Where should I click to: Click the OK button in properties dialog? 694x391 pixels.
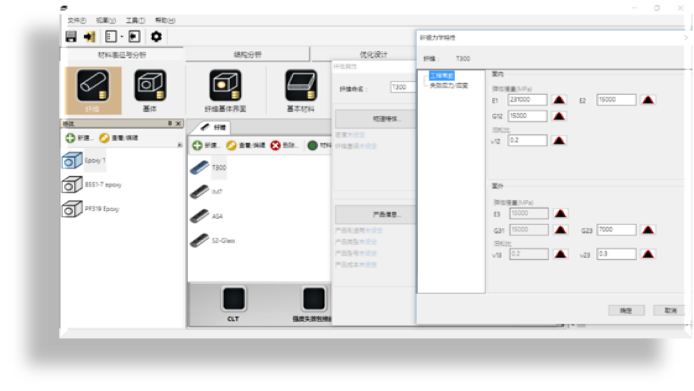point(626,310)
